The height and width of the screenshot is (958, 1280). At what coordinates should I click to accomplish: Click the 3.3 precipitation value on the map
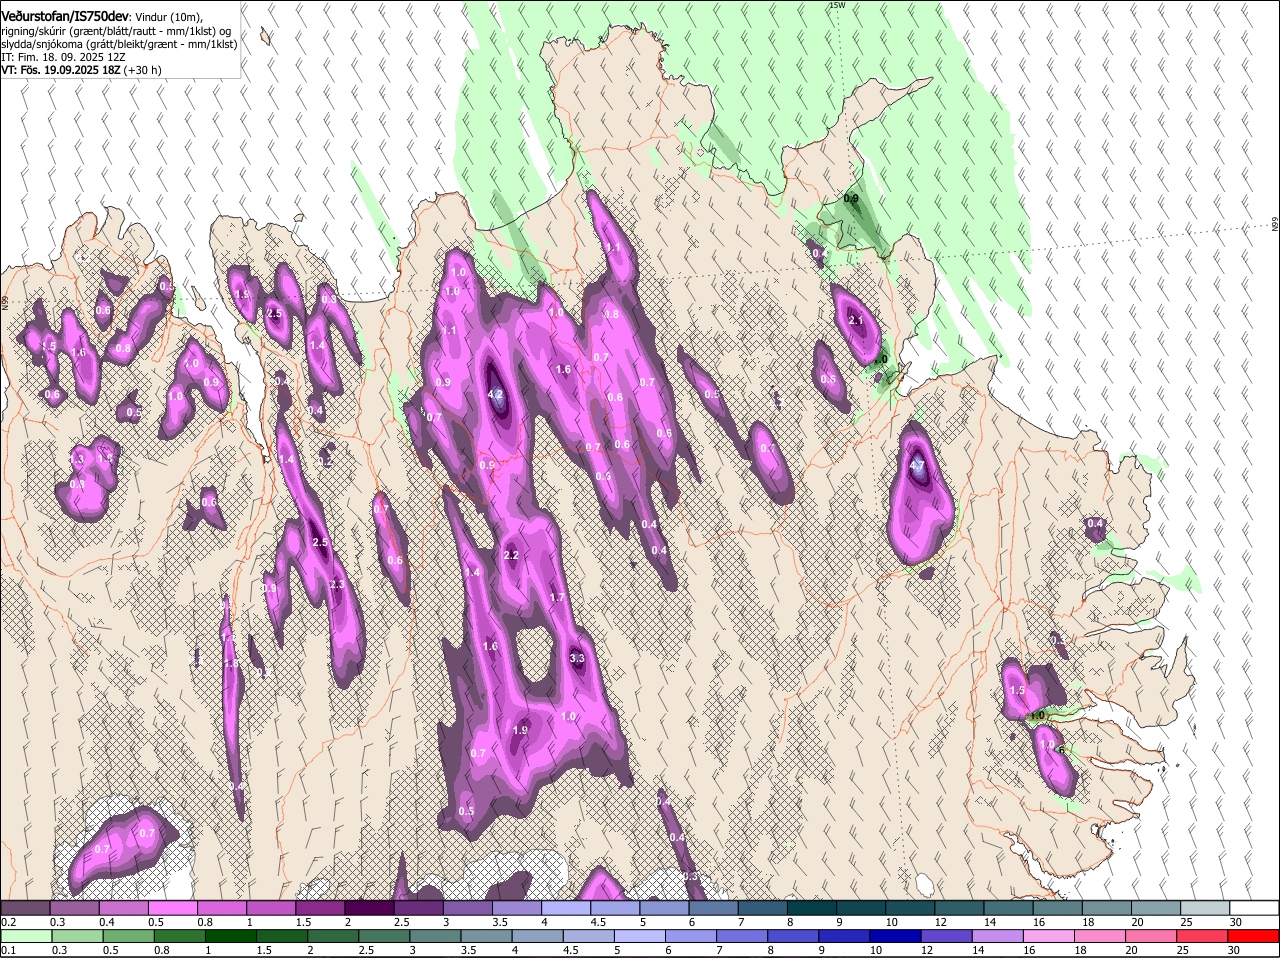(577, 658)
